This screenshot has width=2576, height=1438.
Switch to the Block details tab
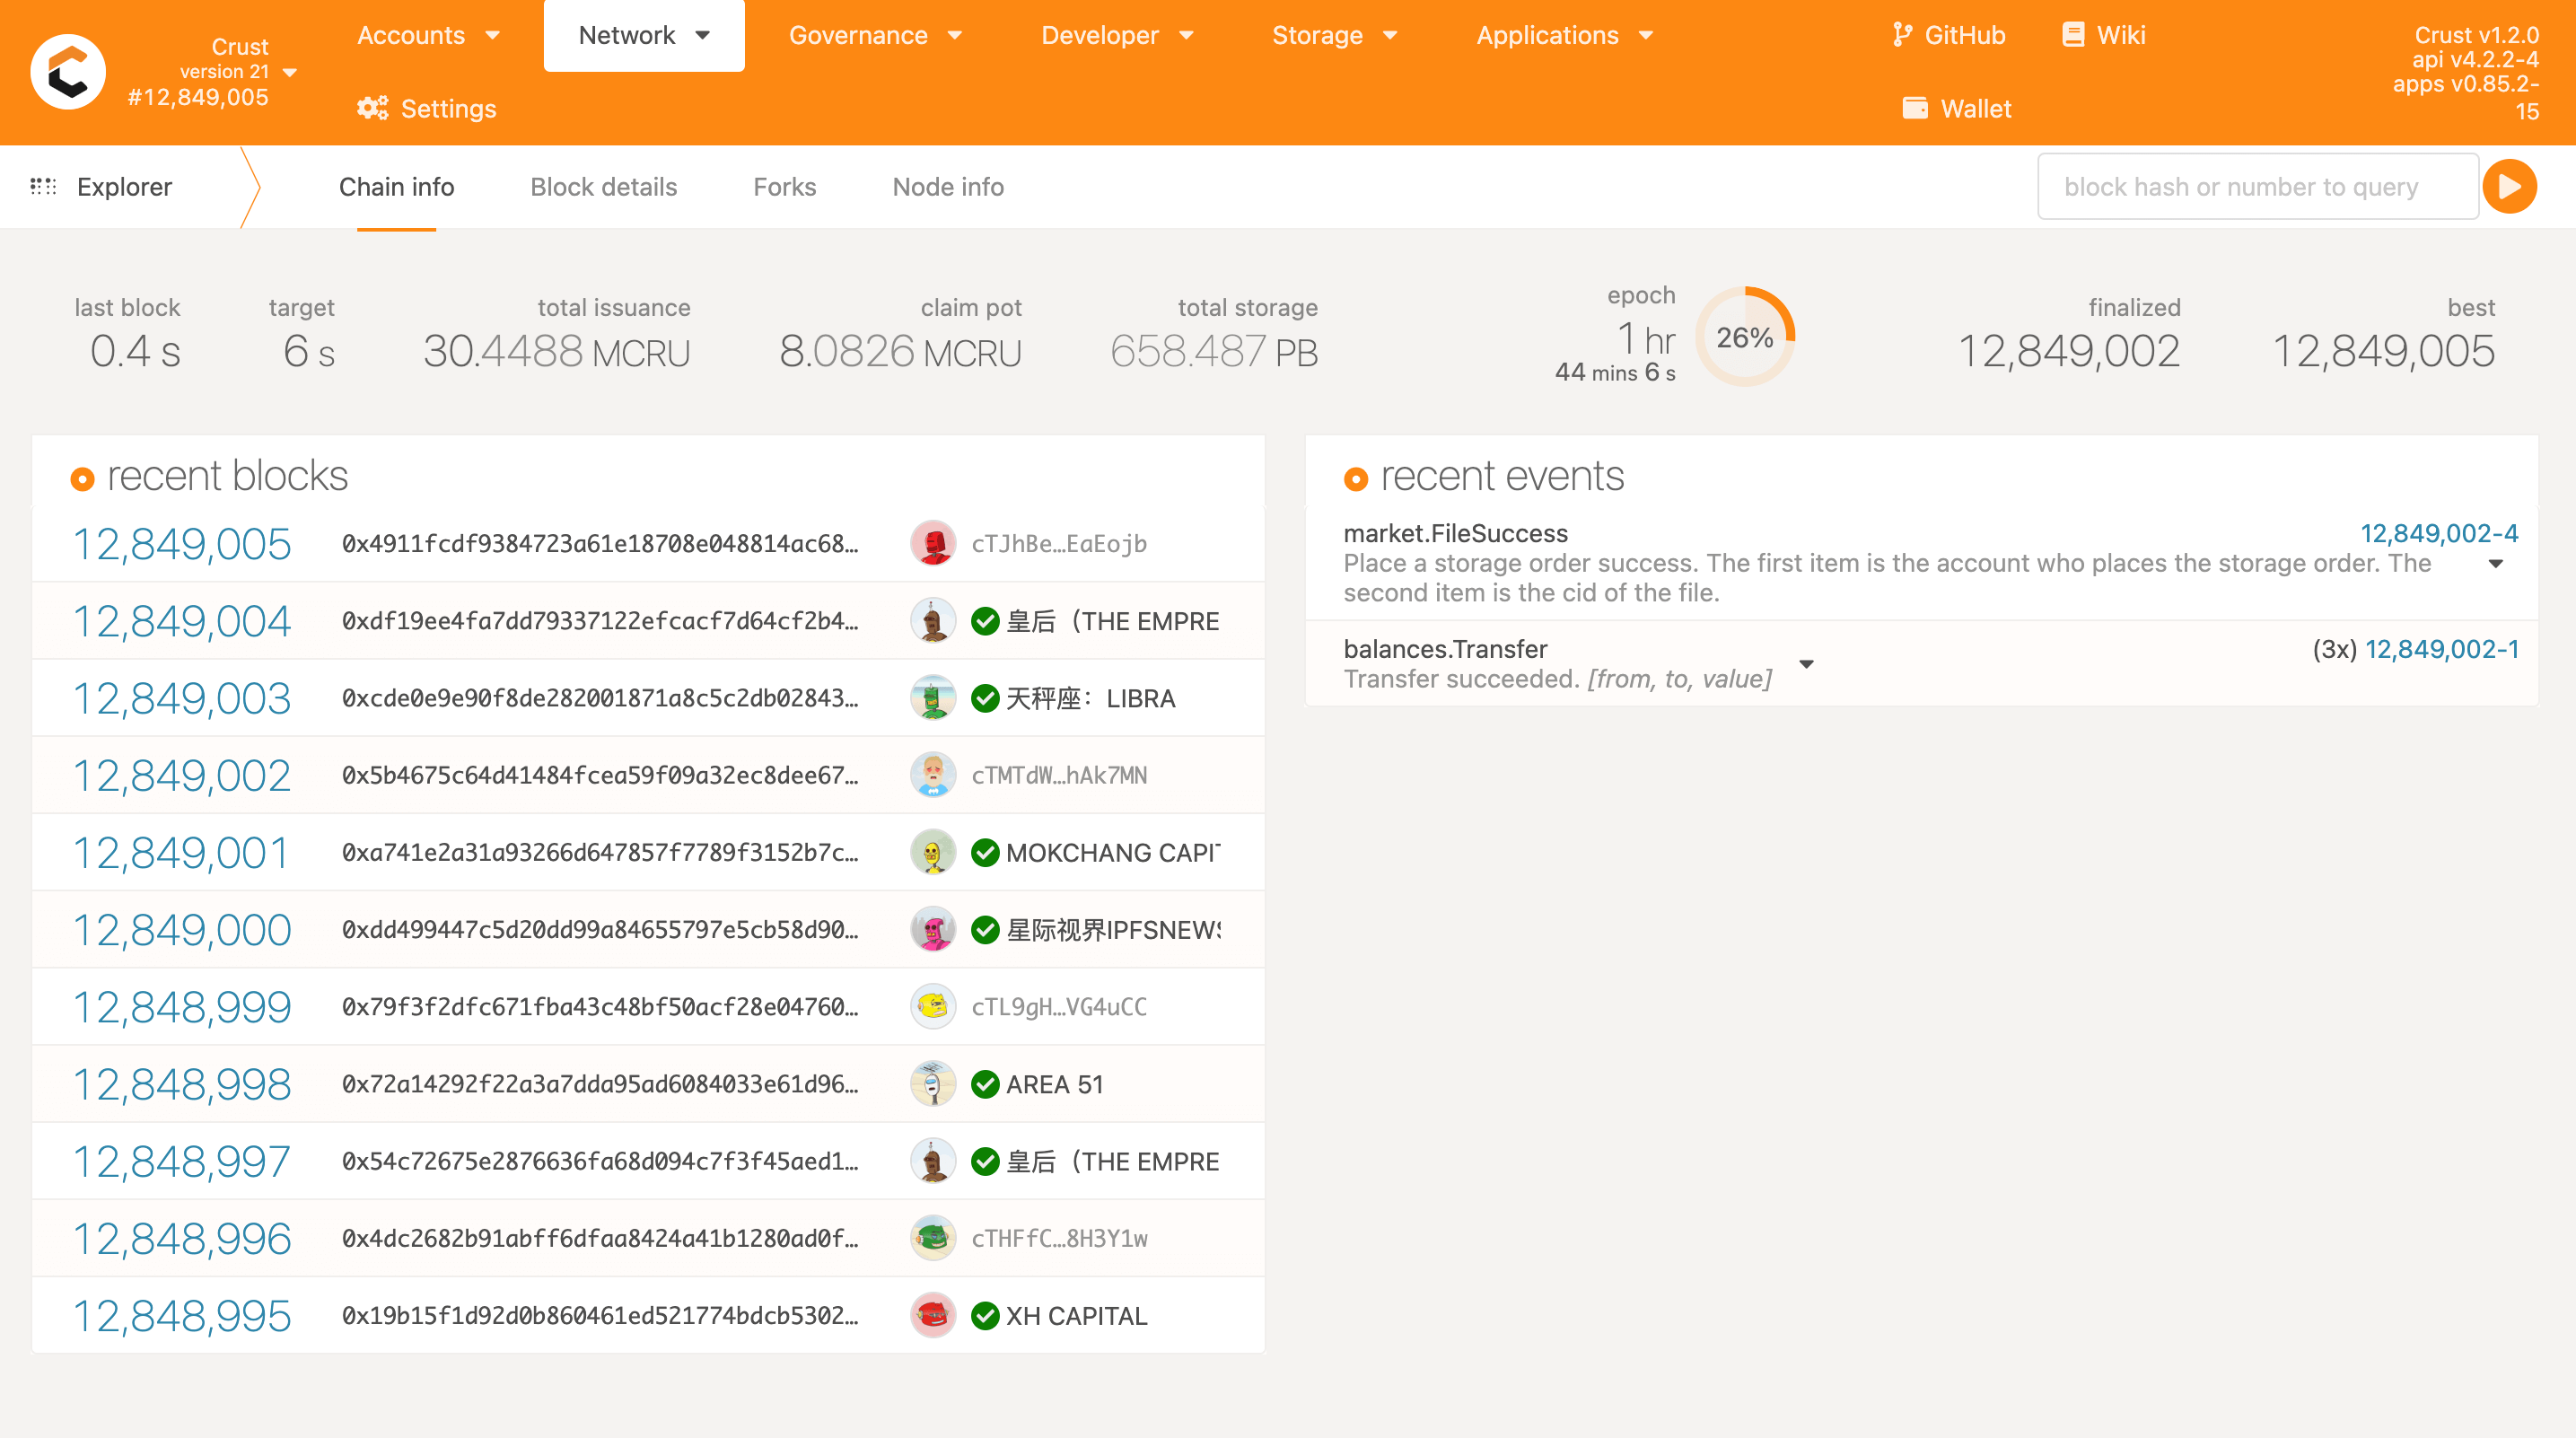(x=603, y=187)
